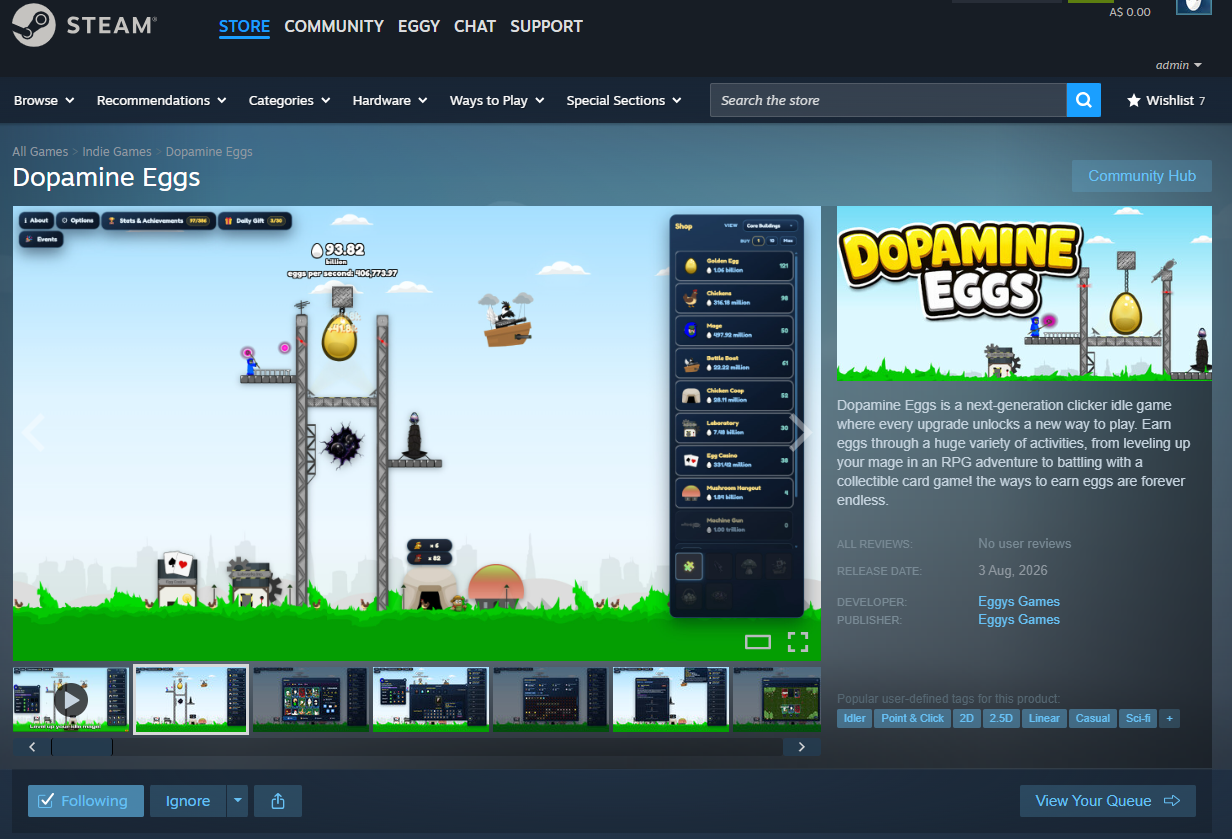This screenshot has height=839, width=1232.
Task: Click the View Your Queue button
Action: (1108, 801)
